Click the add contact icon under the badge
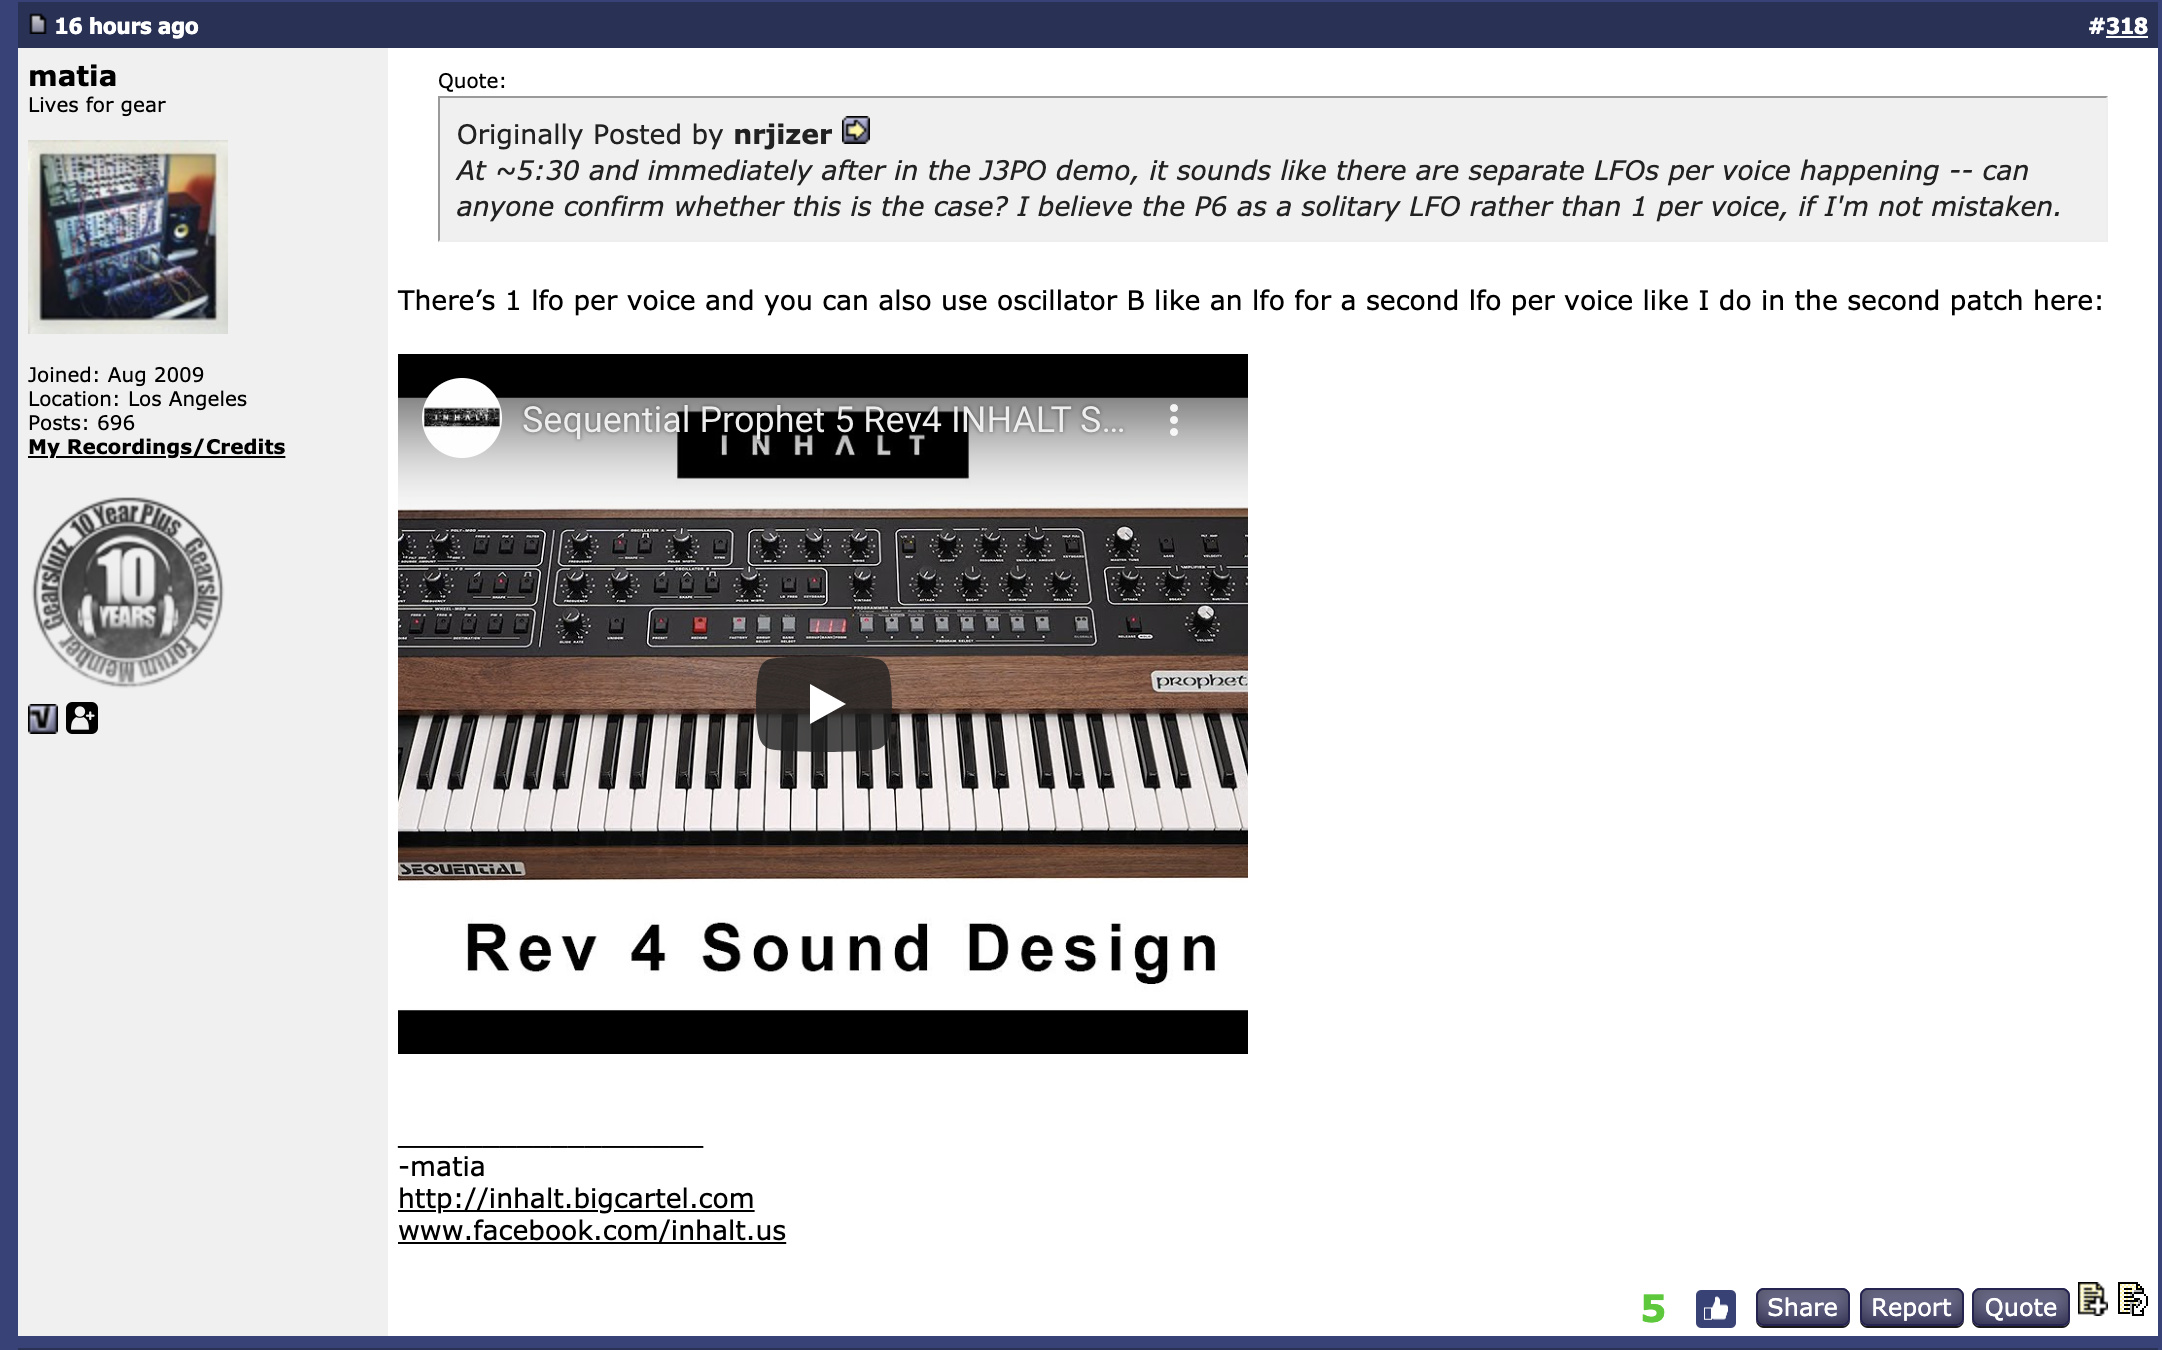 click(82, 718)
